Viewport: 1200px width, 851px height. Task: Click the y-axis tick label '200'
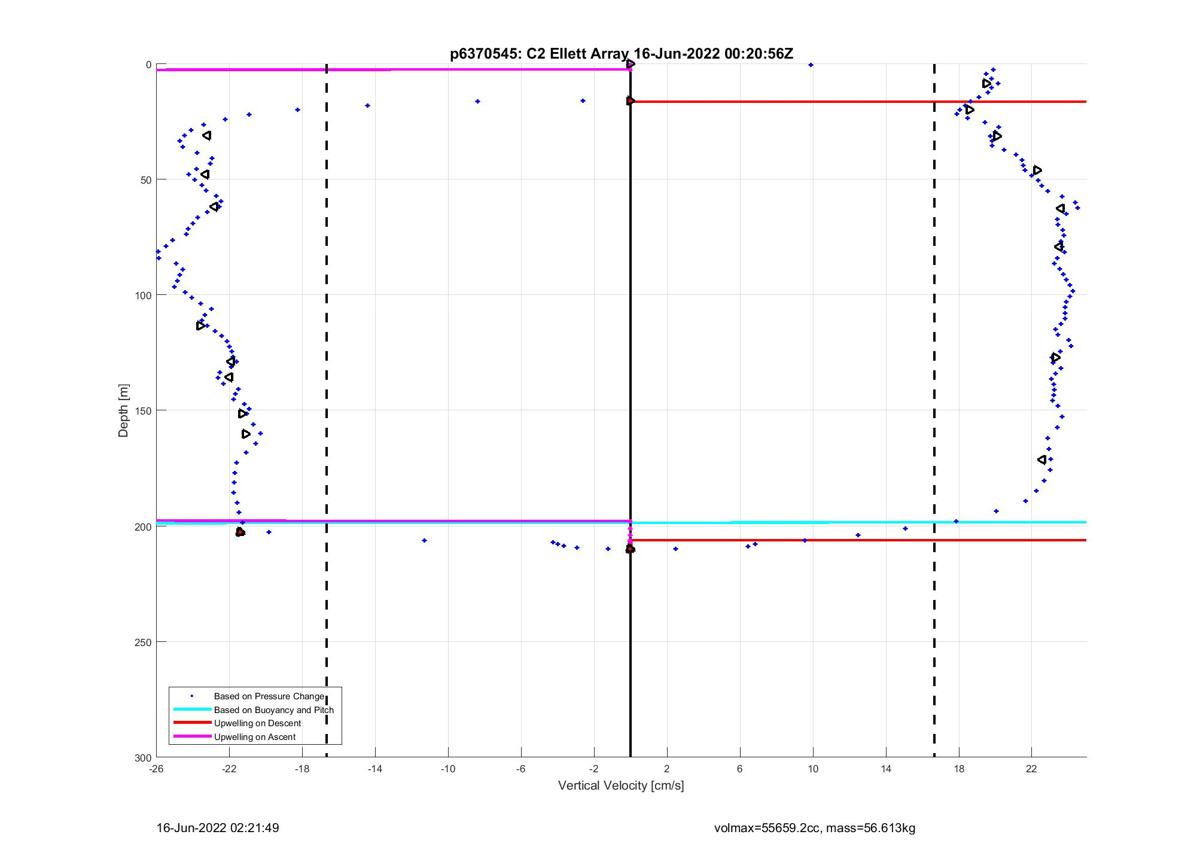pos(142,526)
